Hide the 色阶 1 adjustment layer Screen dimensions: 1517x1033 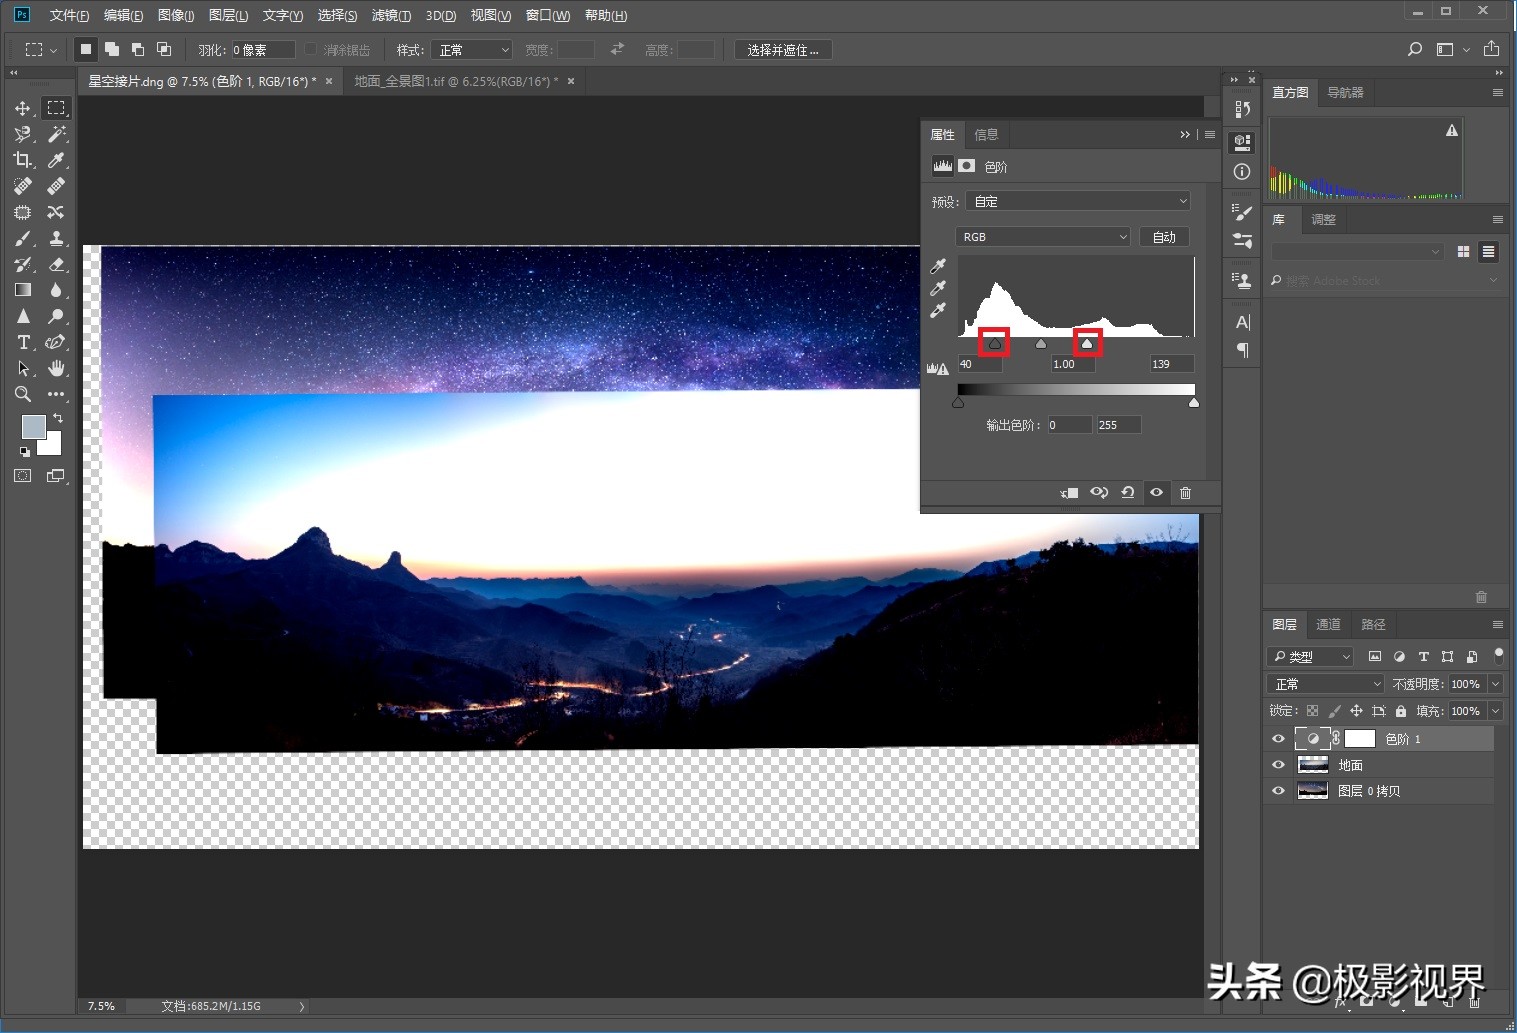click(1278, 739)
